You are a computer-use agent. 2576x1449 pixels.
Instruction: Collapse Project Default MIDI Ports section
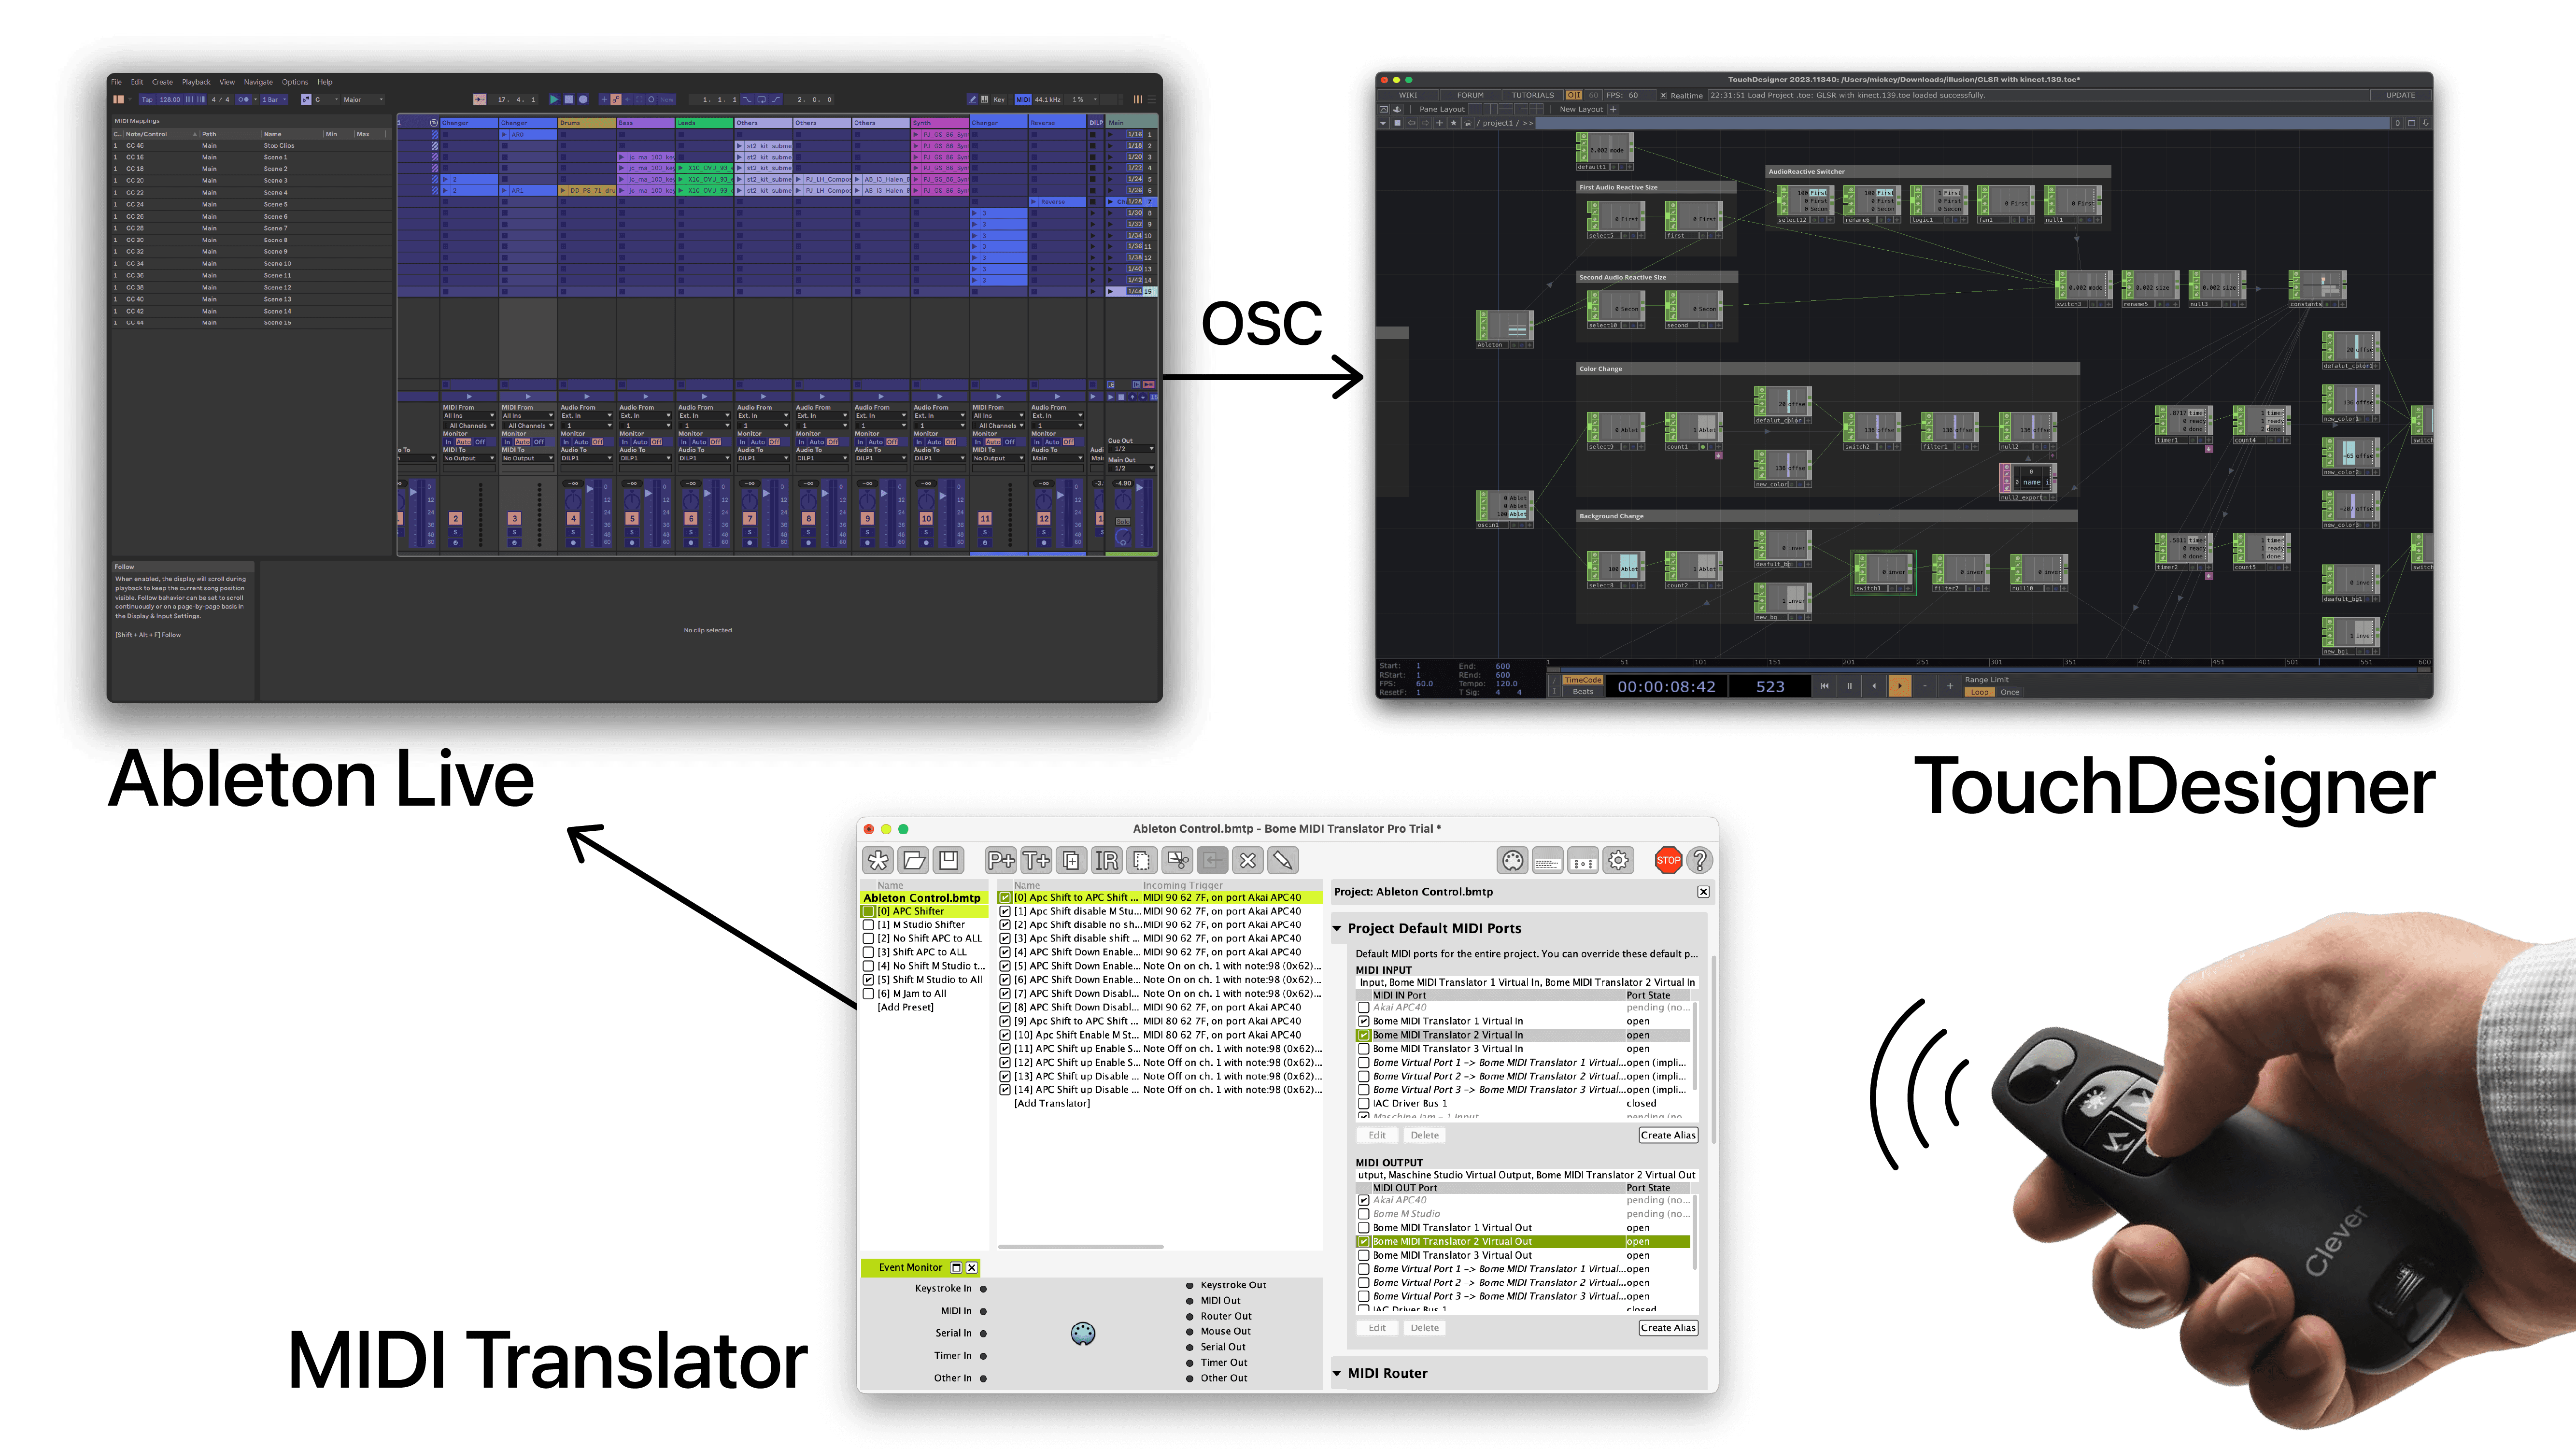click(1337, 929)
